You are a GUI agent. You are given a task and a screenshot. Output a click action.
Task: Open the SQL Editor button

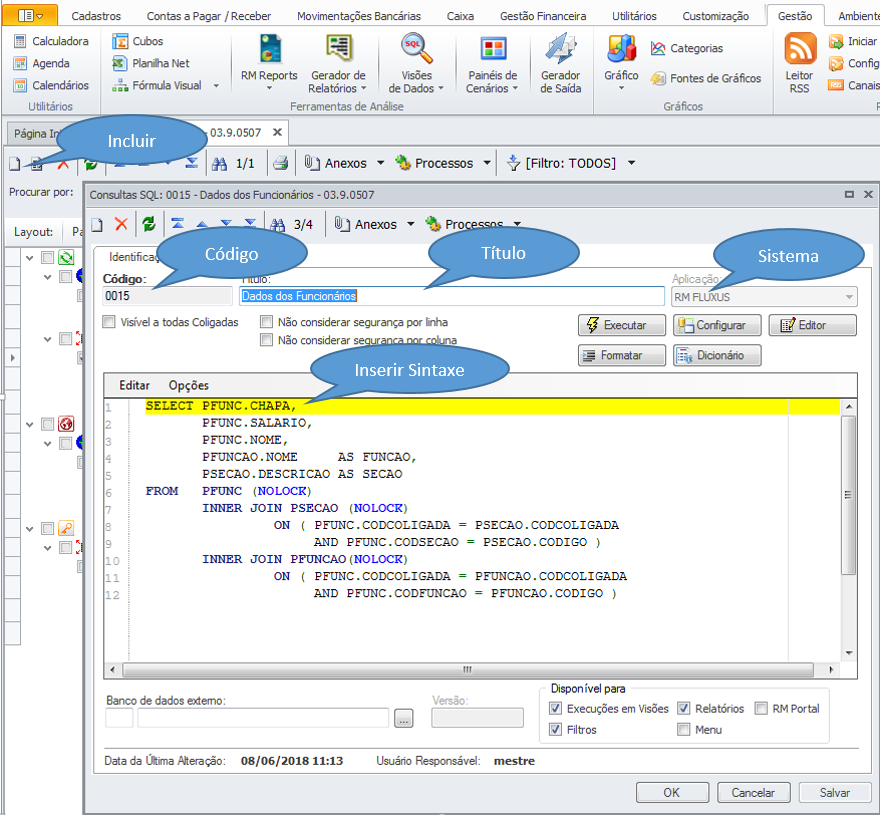click(813, 325)
